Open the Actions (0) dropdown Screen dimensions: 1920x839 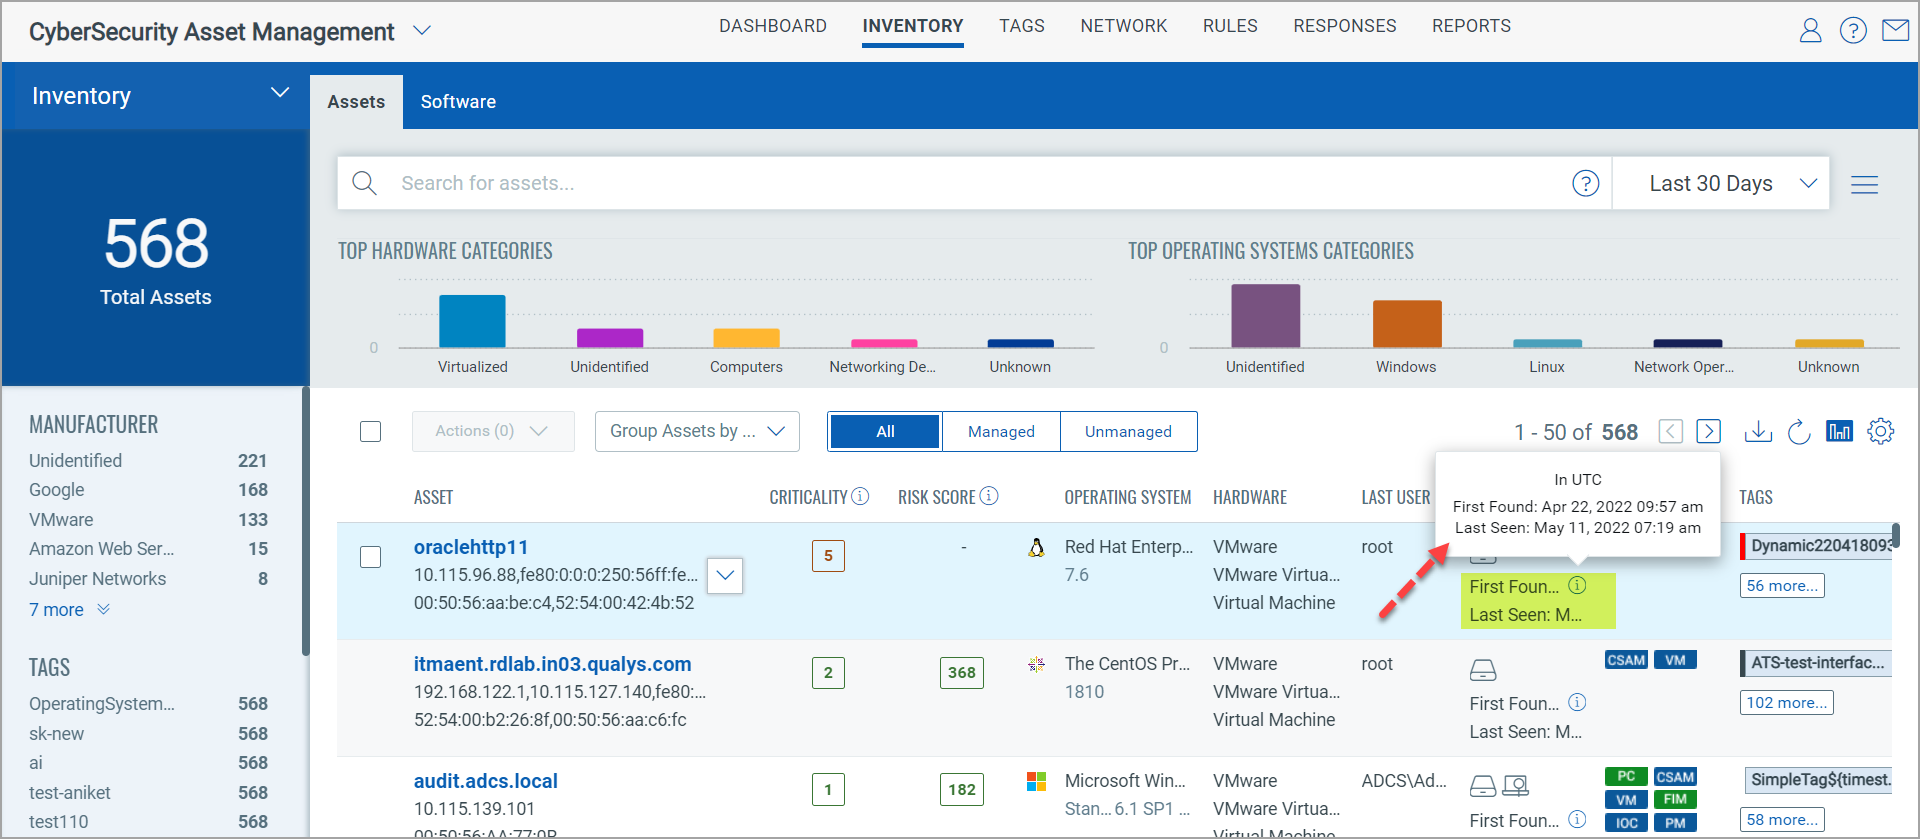click(x=493, y=431)
